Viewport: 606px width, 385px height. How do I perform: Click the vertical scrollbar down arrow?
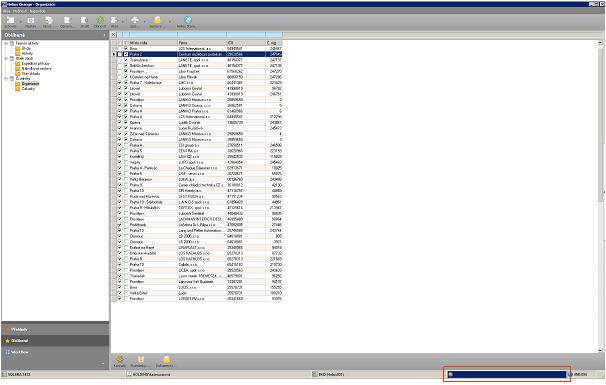pyautogui.click(x=600, y=350)
